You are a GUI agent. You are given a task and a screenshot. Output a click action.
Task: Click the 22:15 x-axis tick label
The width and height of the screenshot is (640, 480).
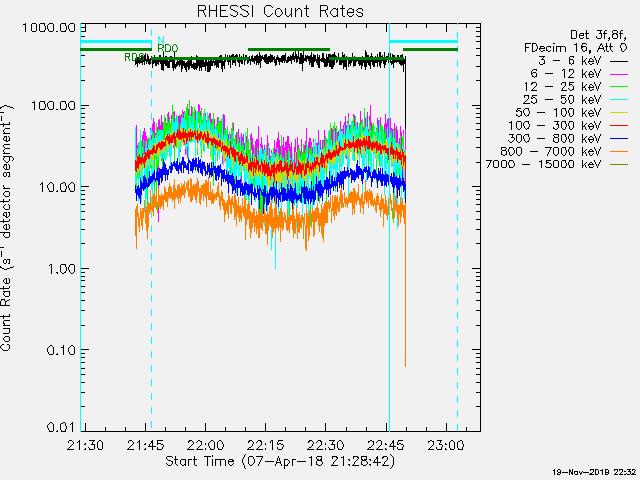(x=266, y=445)
